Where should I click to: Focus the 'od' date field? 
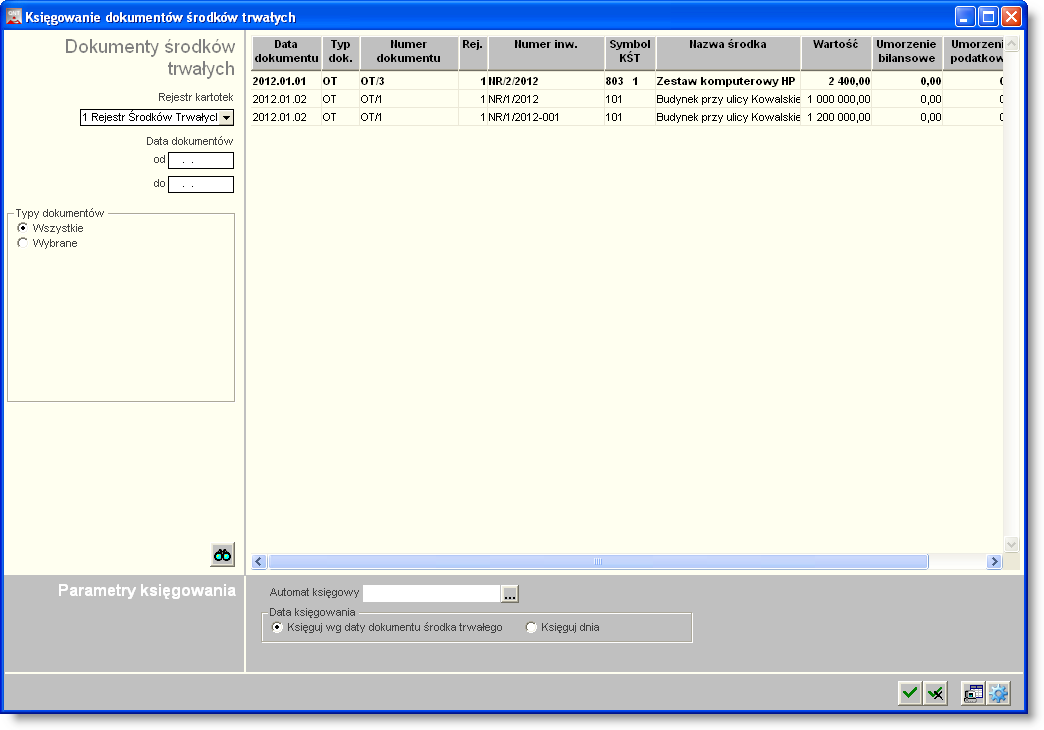tap(201, 161)
